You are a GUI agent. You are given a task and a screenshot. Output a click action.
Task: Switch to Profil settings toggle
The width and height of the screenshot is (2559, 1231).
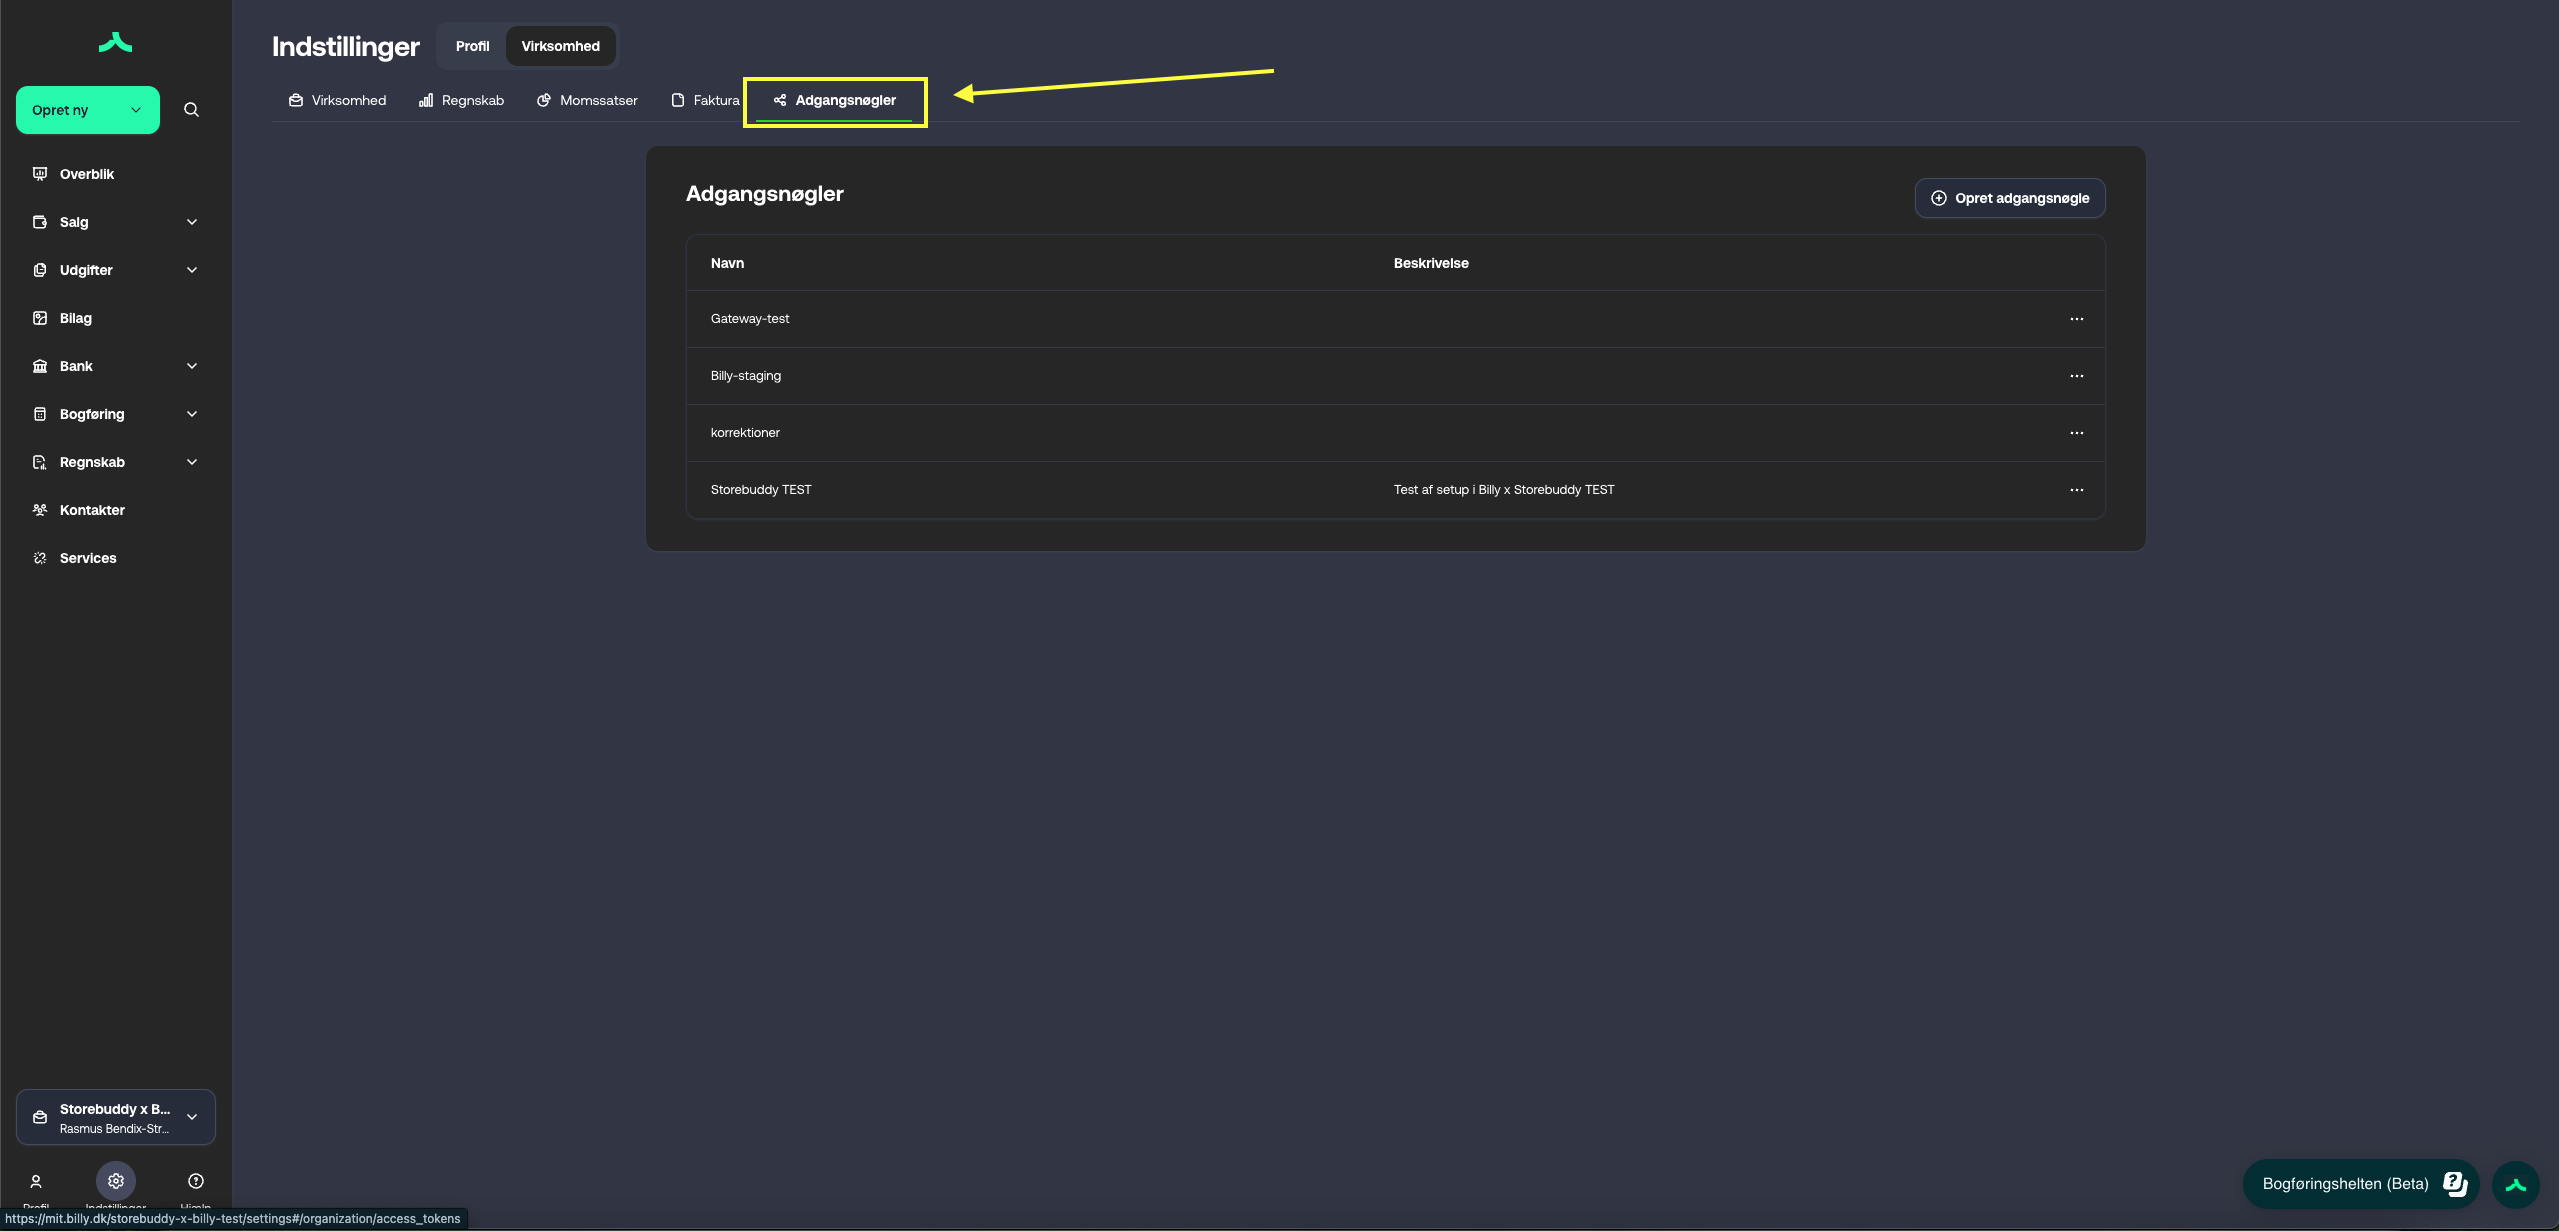click(x=472, y=46)
